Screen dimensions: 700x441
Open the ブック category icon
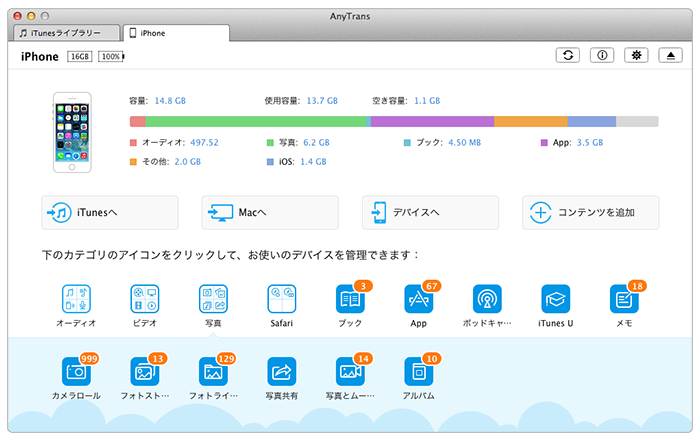[x=350, y=299]
